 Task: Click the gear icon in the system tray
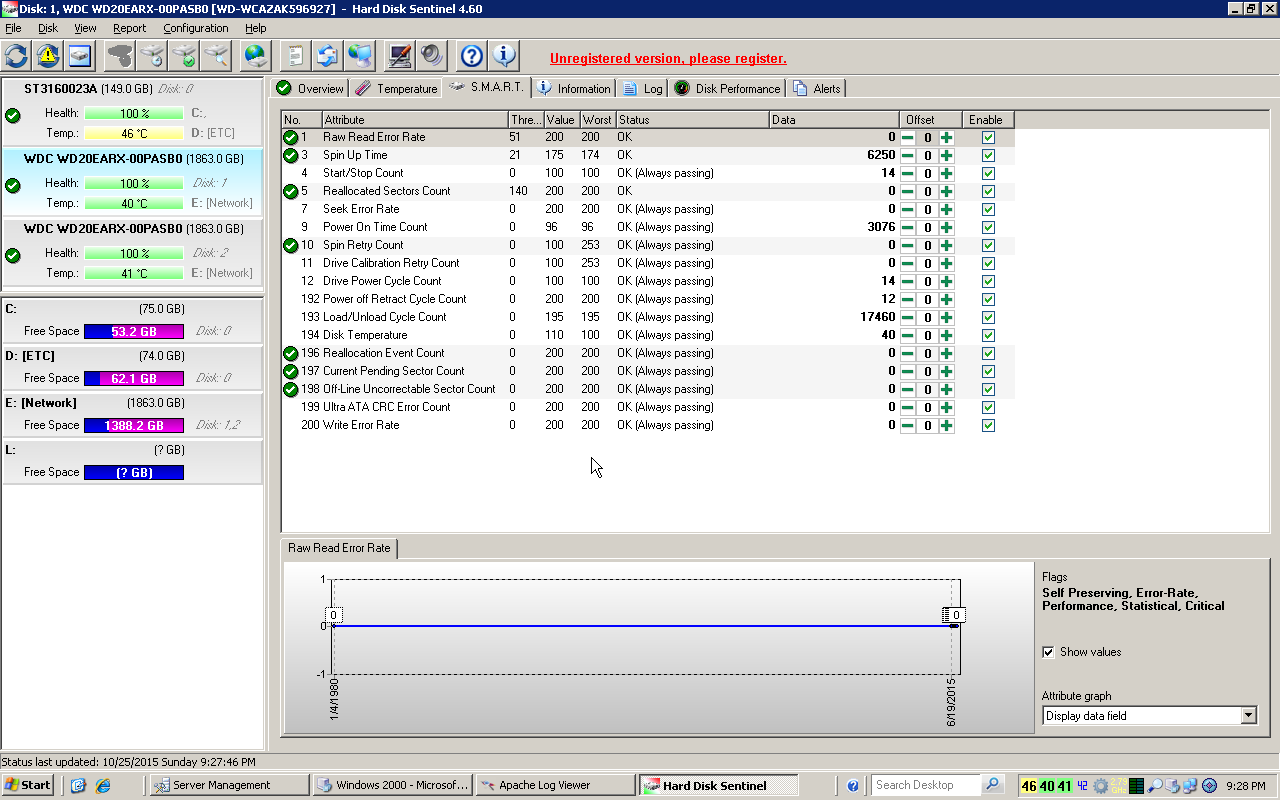click(x=1100, y=785)
